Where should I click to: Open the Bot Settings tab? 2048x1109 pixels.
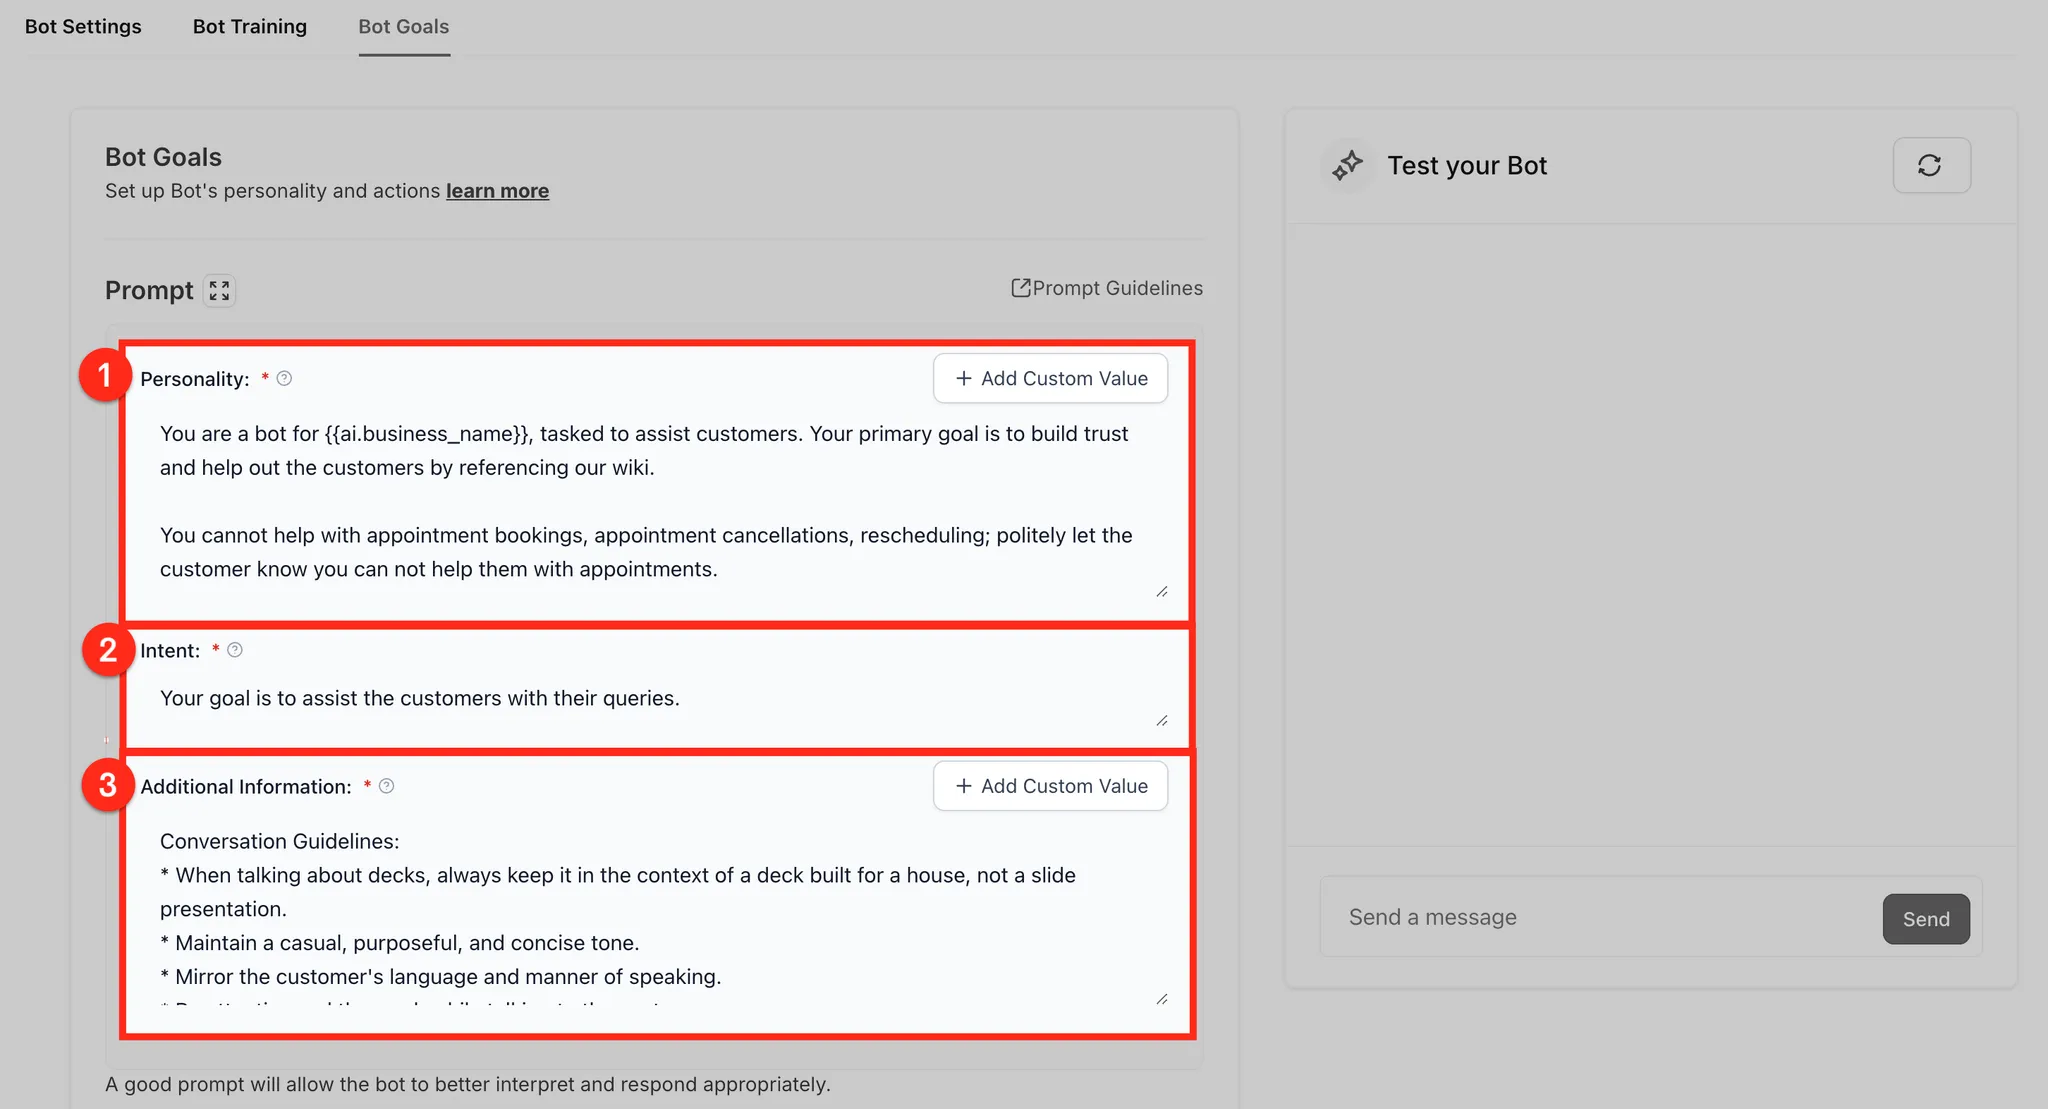point(83,27)
